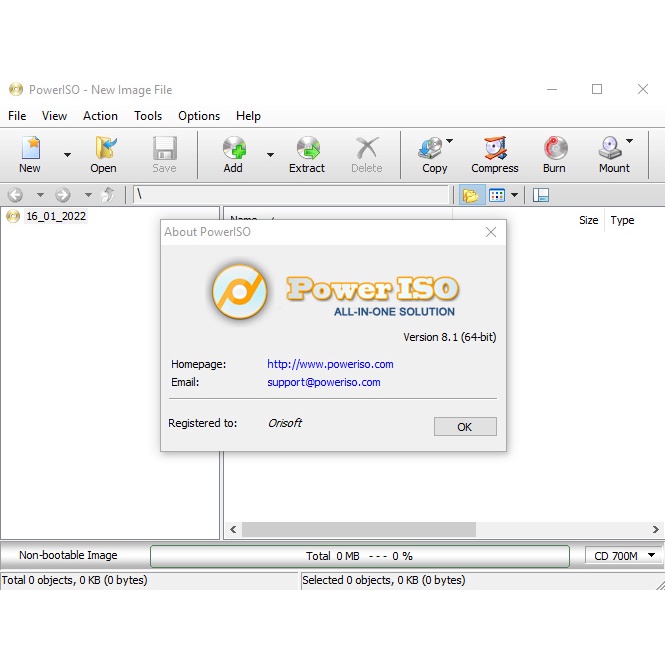The image size is (665, 665).
Task: Open the Tools menu
Action: [148, 116]
